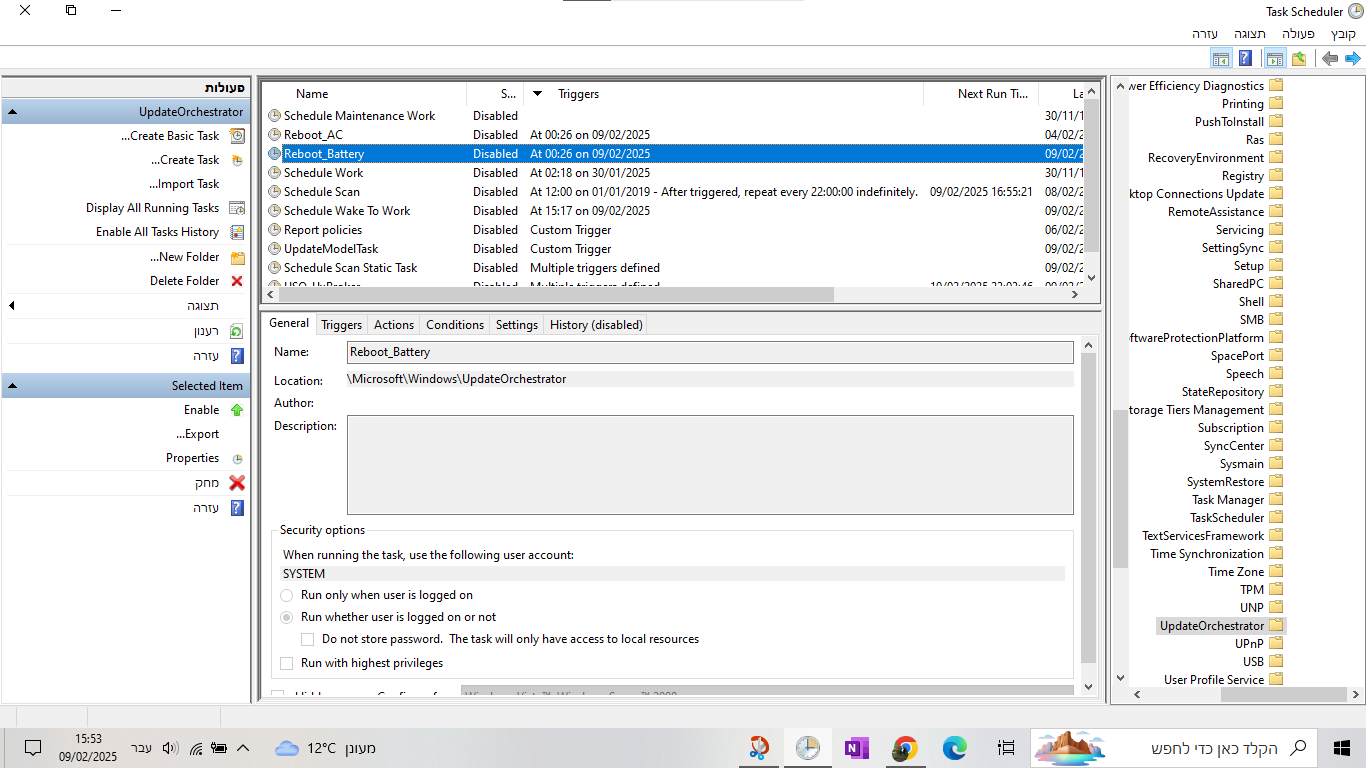Switch to the Settings tab

(517, 325)
